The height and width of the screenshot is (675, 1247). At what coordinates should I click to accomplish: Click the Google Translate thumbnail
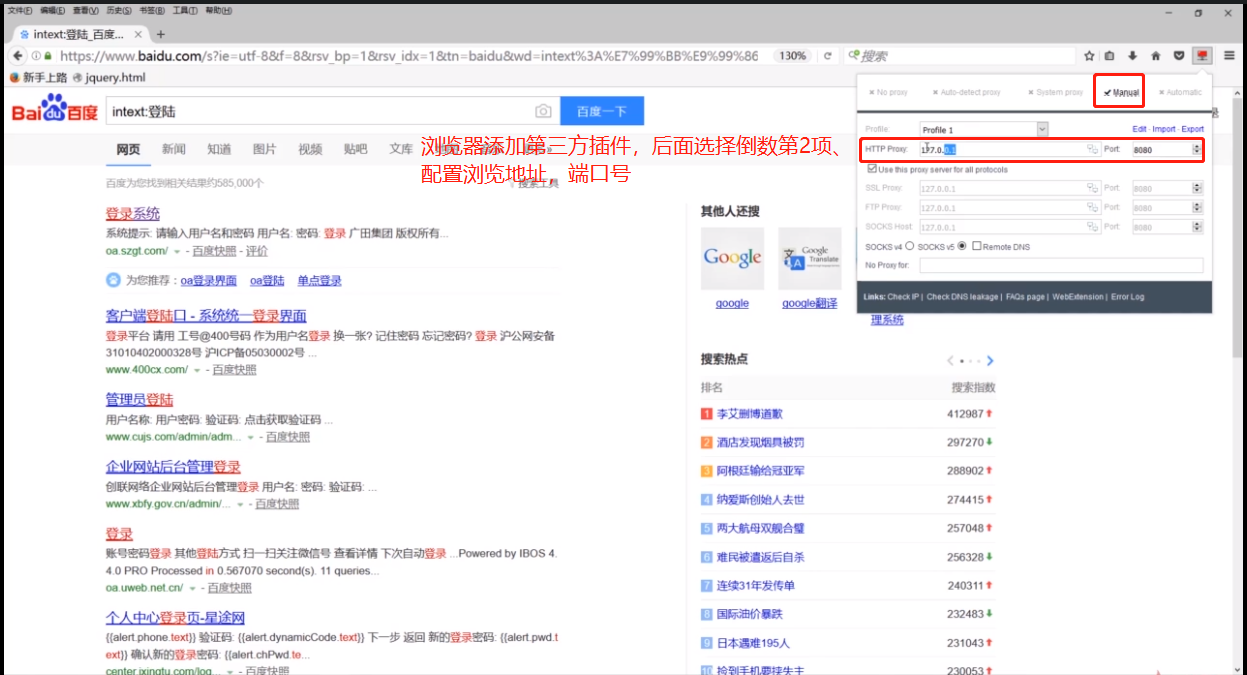pyautogui.click(x=809, y=259)
